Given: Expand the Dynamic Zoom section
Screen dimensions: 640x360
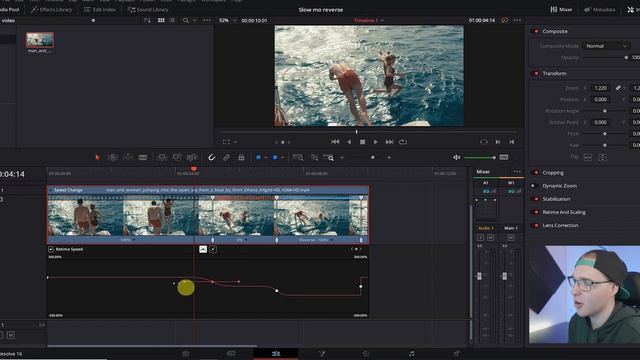Looking at the screenshot, I should click(x=560, y=186).
